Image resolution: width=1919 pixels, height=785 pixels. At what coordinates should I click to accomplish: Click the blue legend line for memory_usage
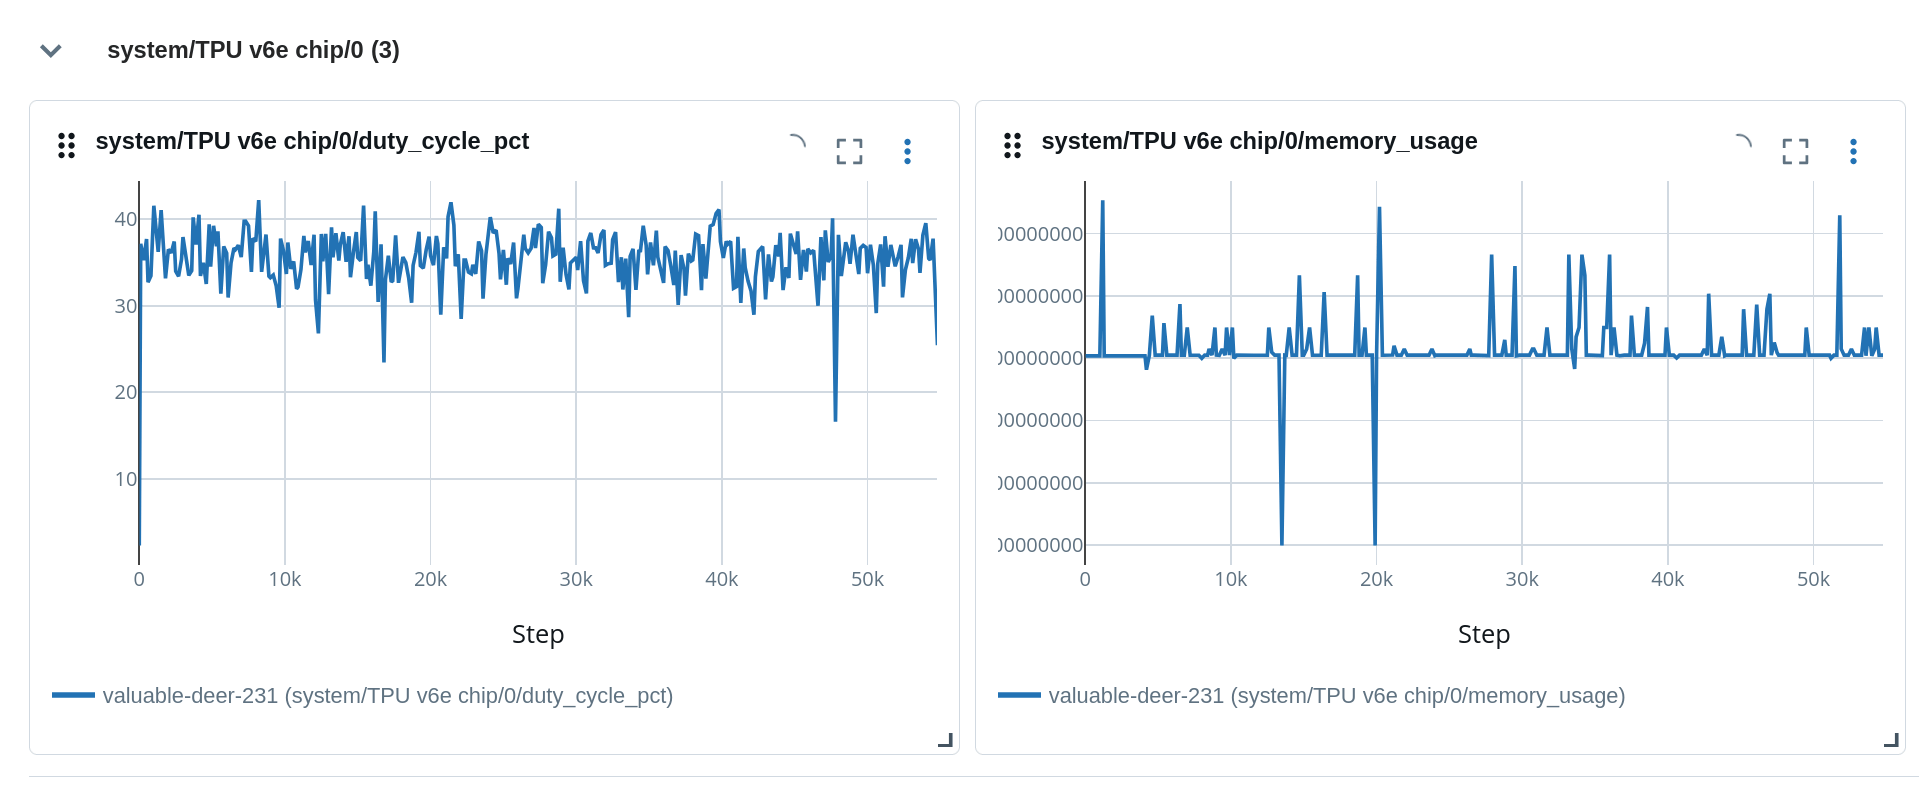[x=1019, y=695]
